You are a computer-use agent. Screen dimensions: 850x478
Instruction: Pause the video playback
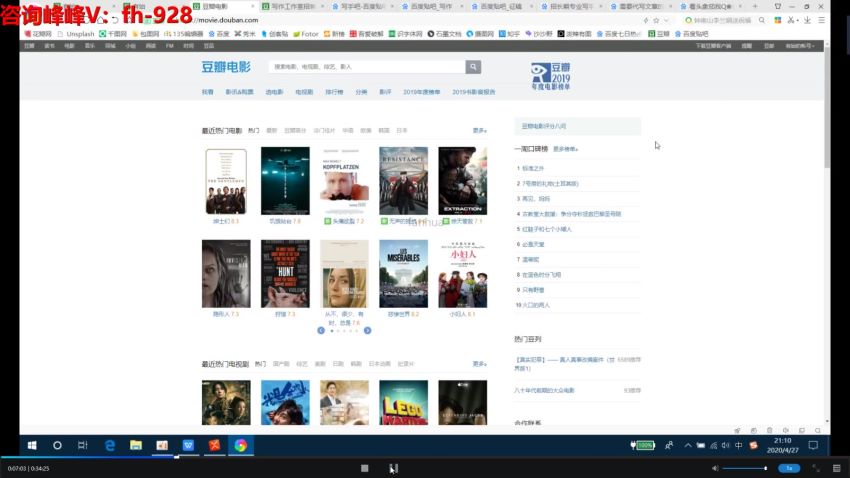pos(394,468)
